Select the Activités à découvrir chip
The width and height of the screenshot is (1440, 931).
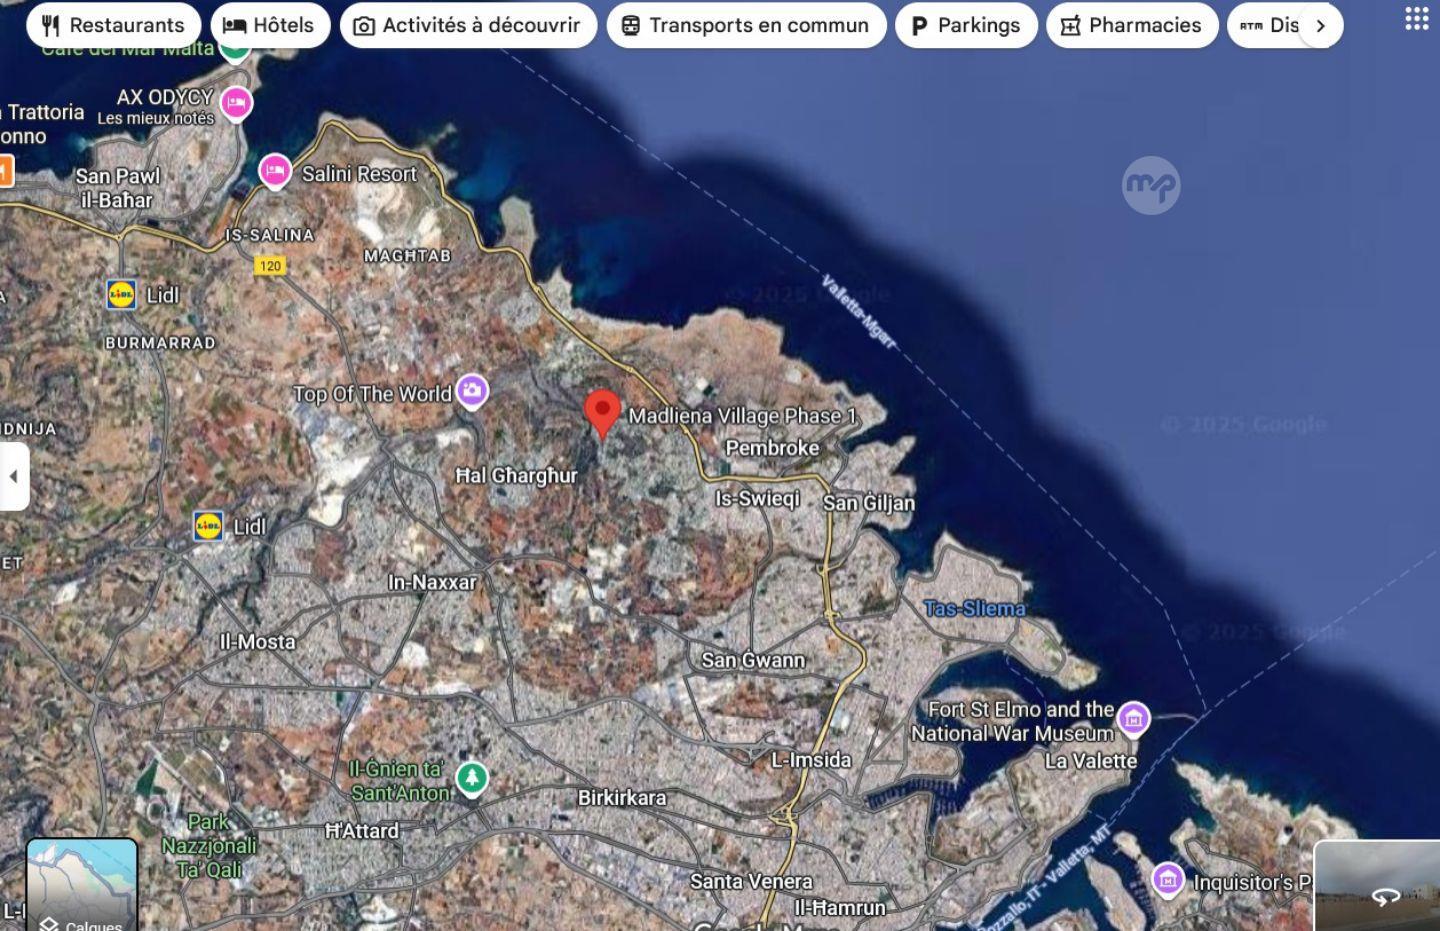[468, 25]
